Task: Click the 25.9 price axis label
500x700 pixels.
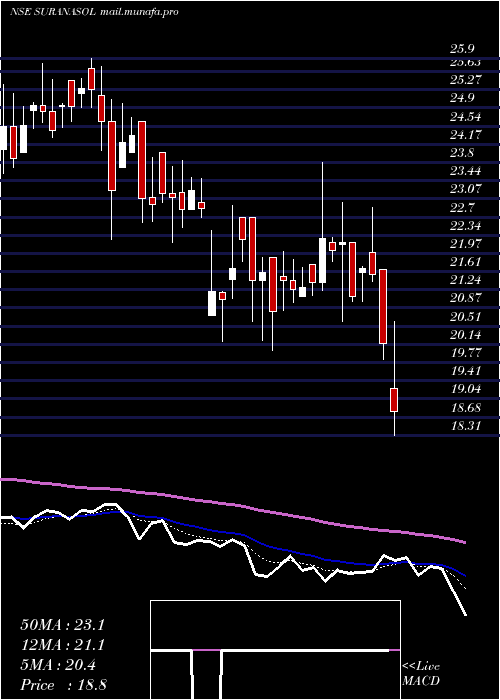Action: (x=462, y=49)
